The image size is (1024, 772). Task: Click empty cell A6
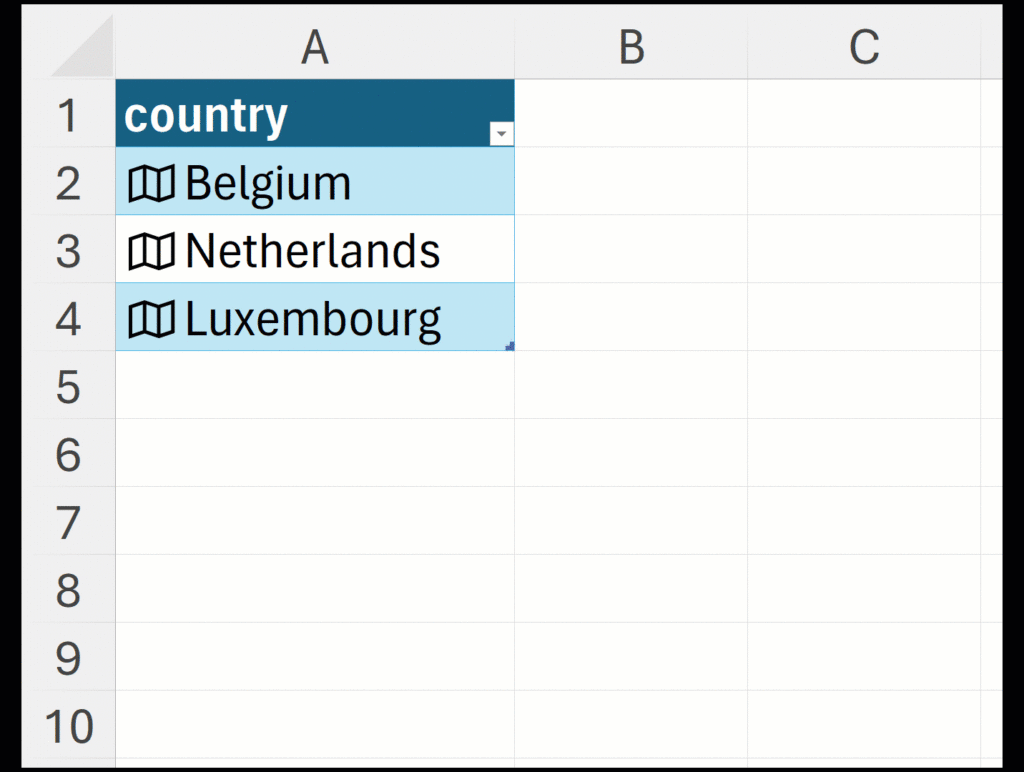click(x=315, y=455)
